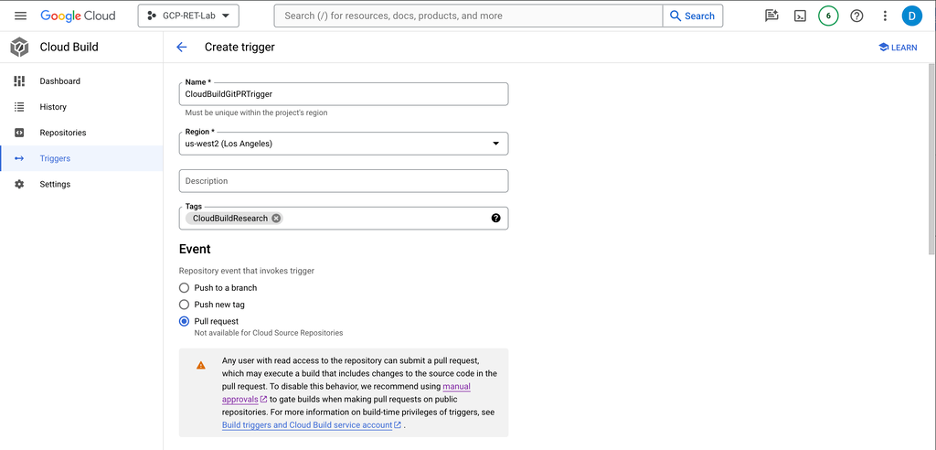Open the LEARN panel
The image size is (936, 450).
pos(898,47)
